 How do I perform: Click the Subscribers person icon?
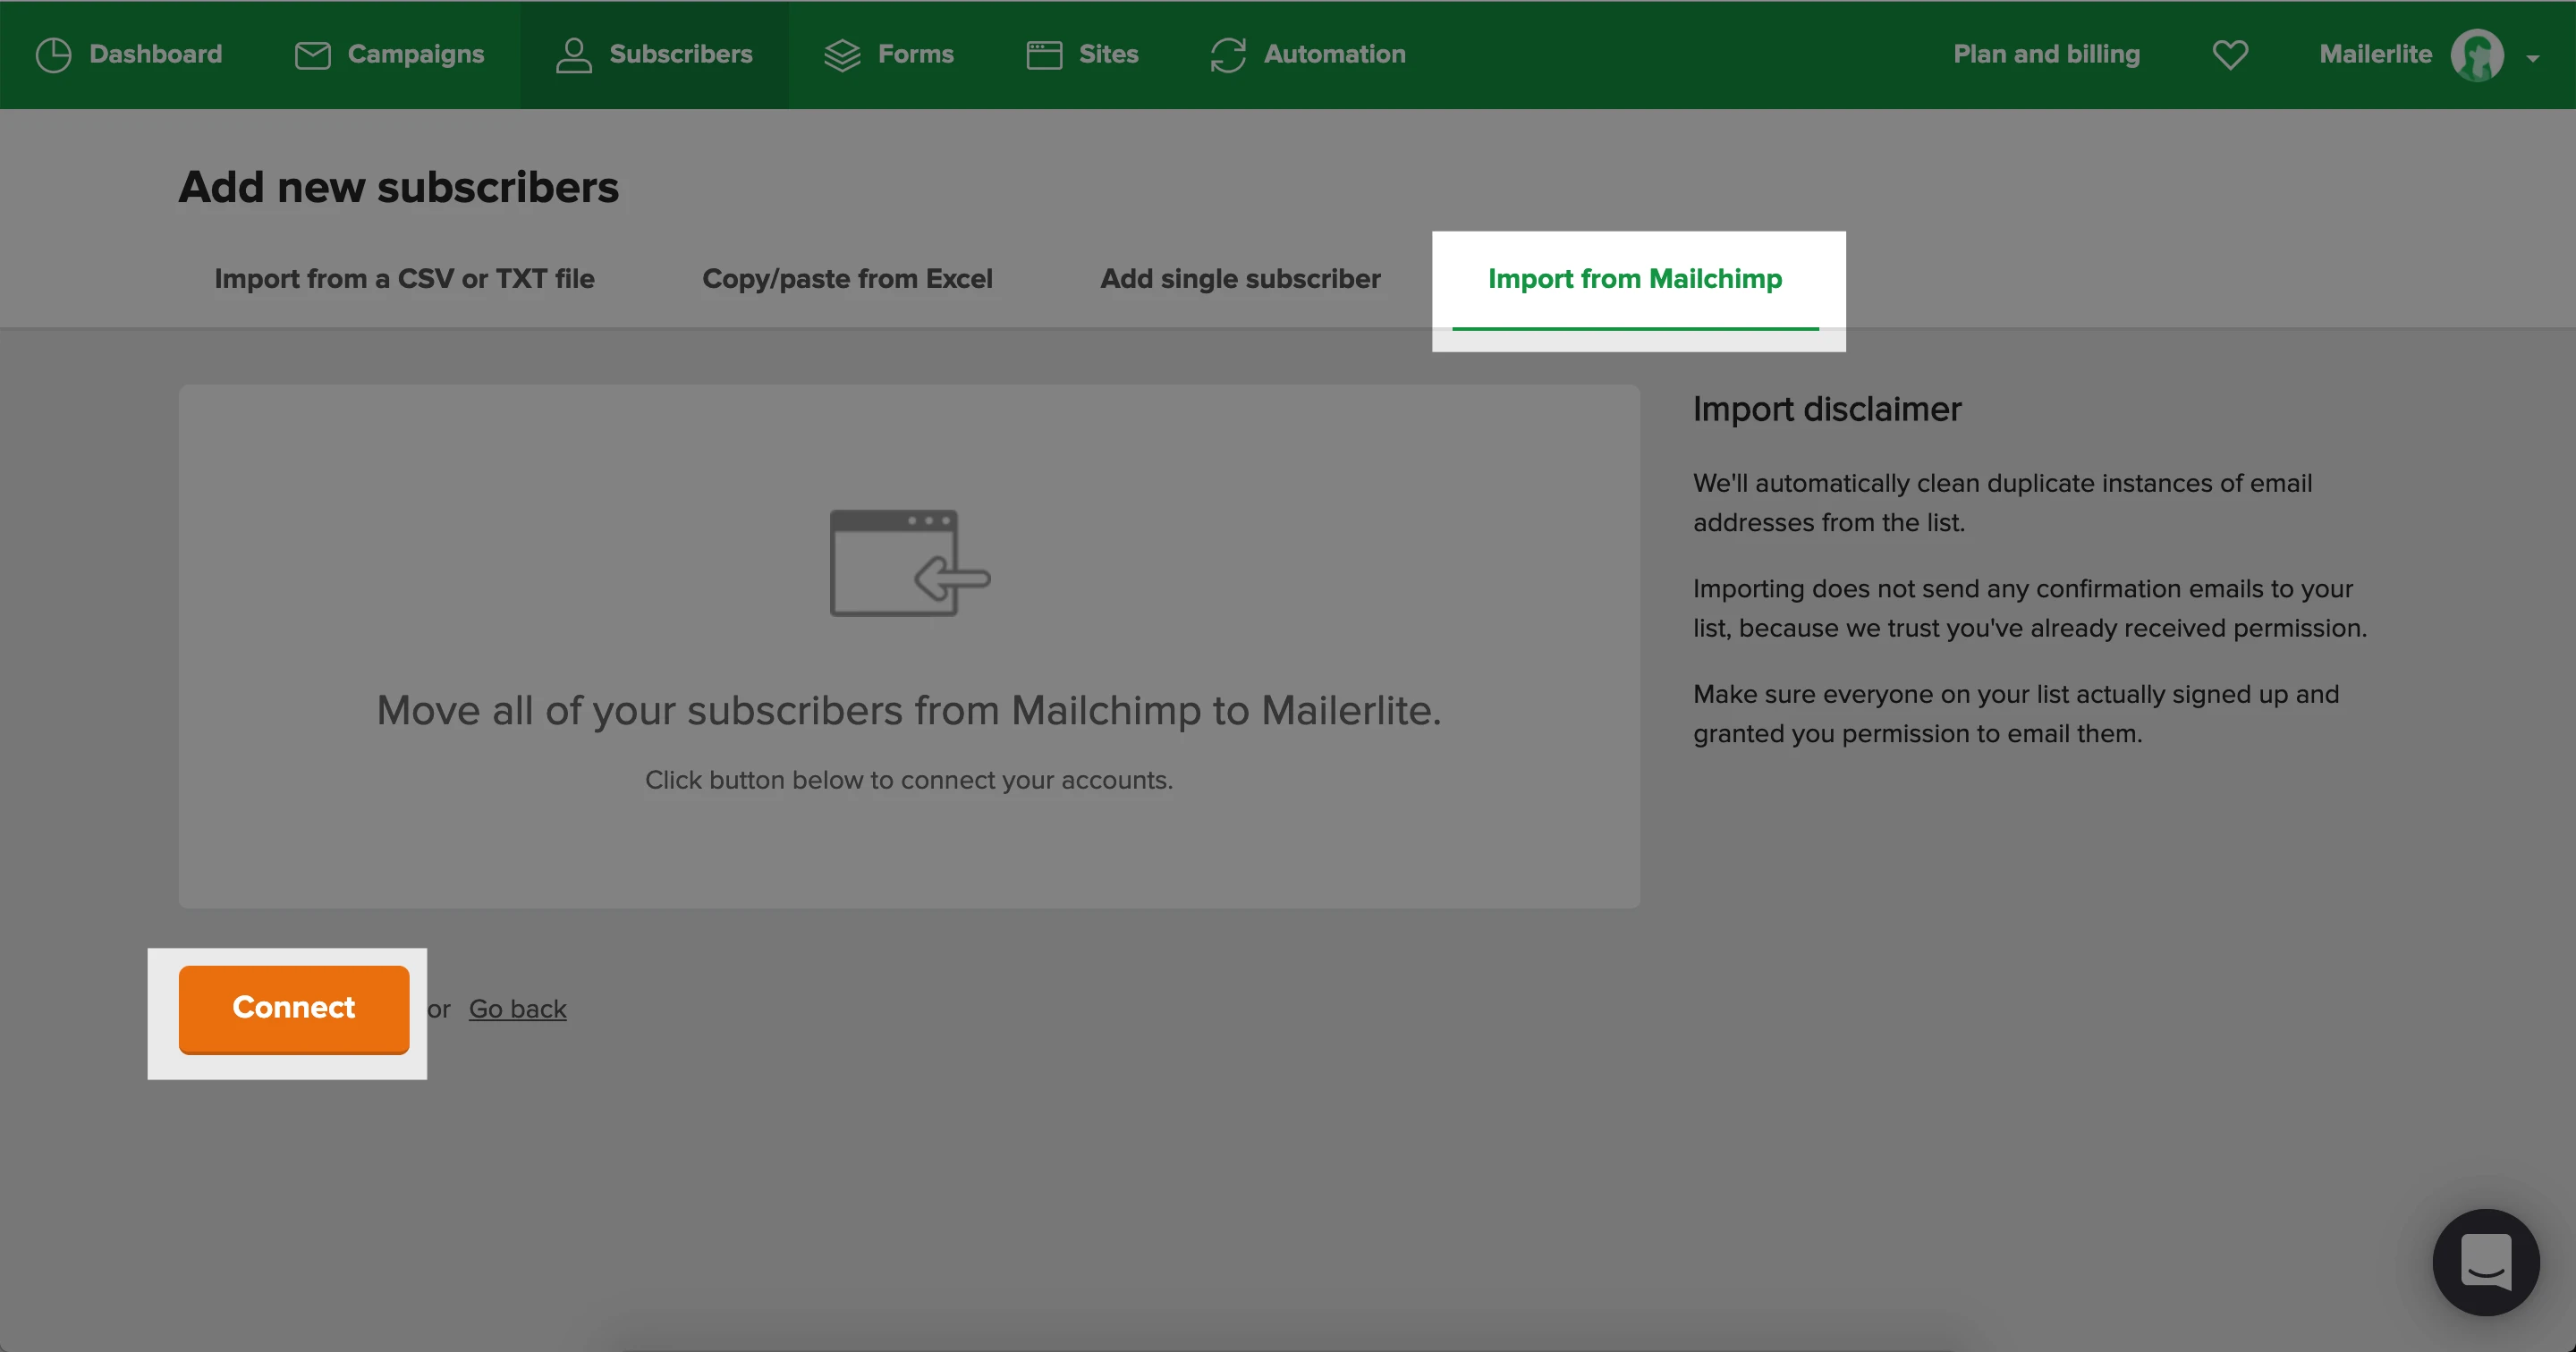click(x=573, y=55)
